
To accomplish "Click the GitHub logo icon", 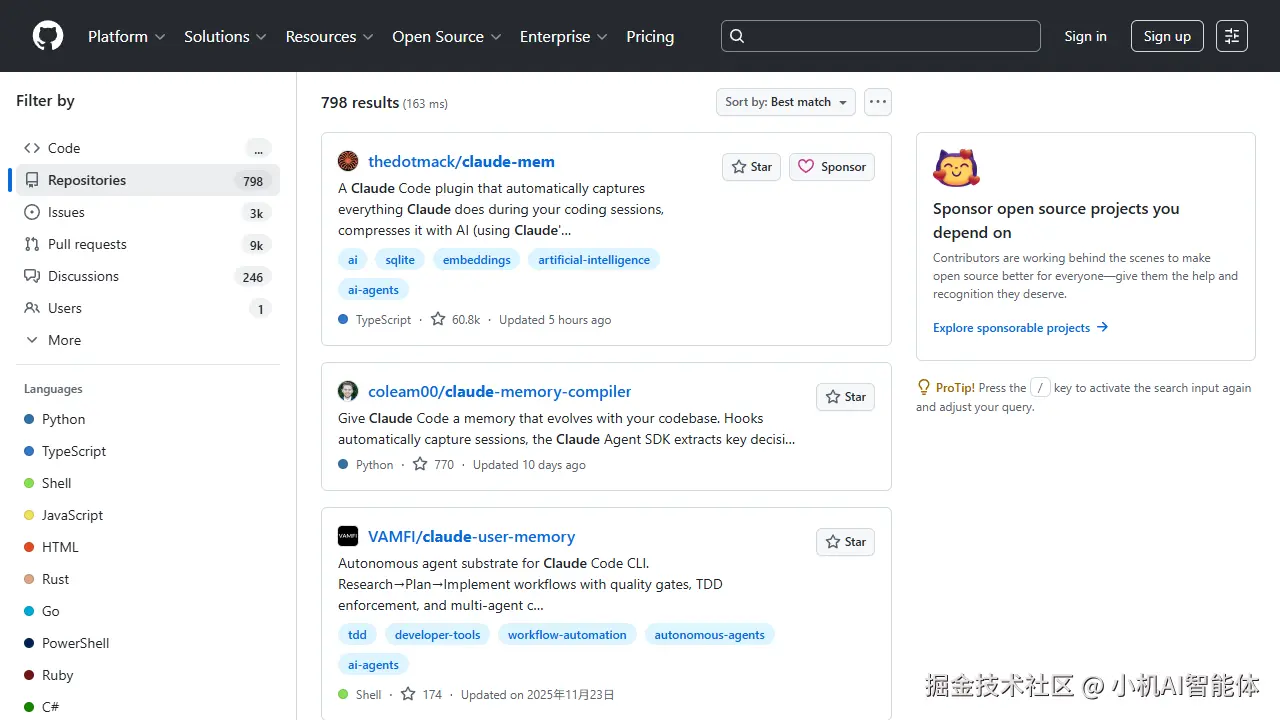I will 48,36.
